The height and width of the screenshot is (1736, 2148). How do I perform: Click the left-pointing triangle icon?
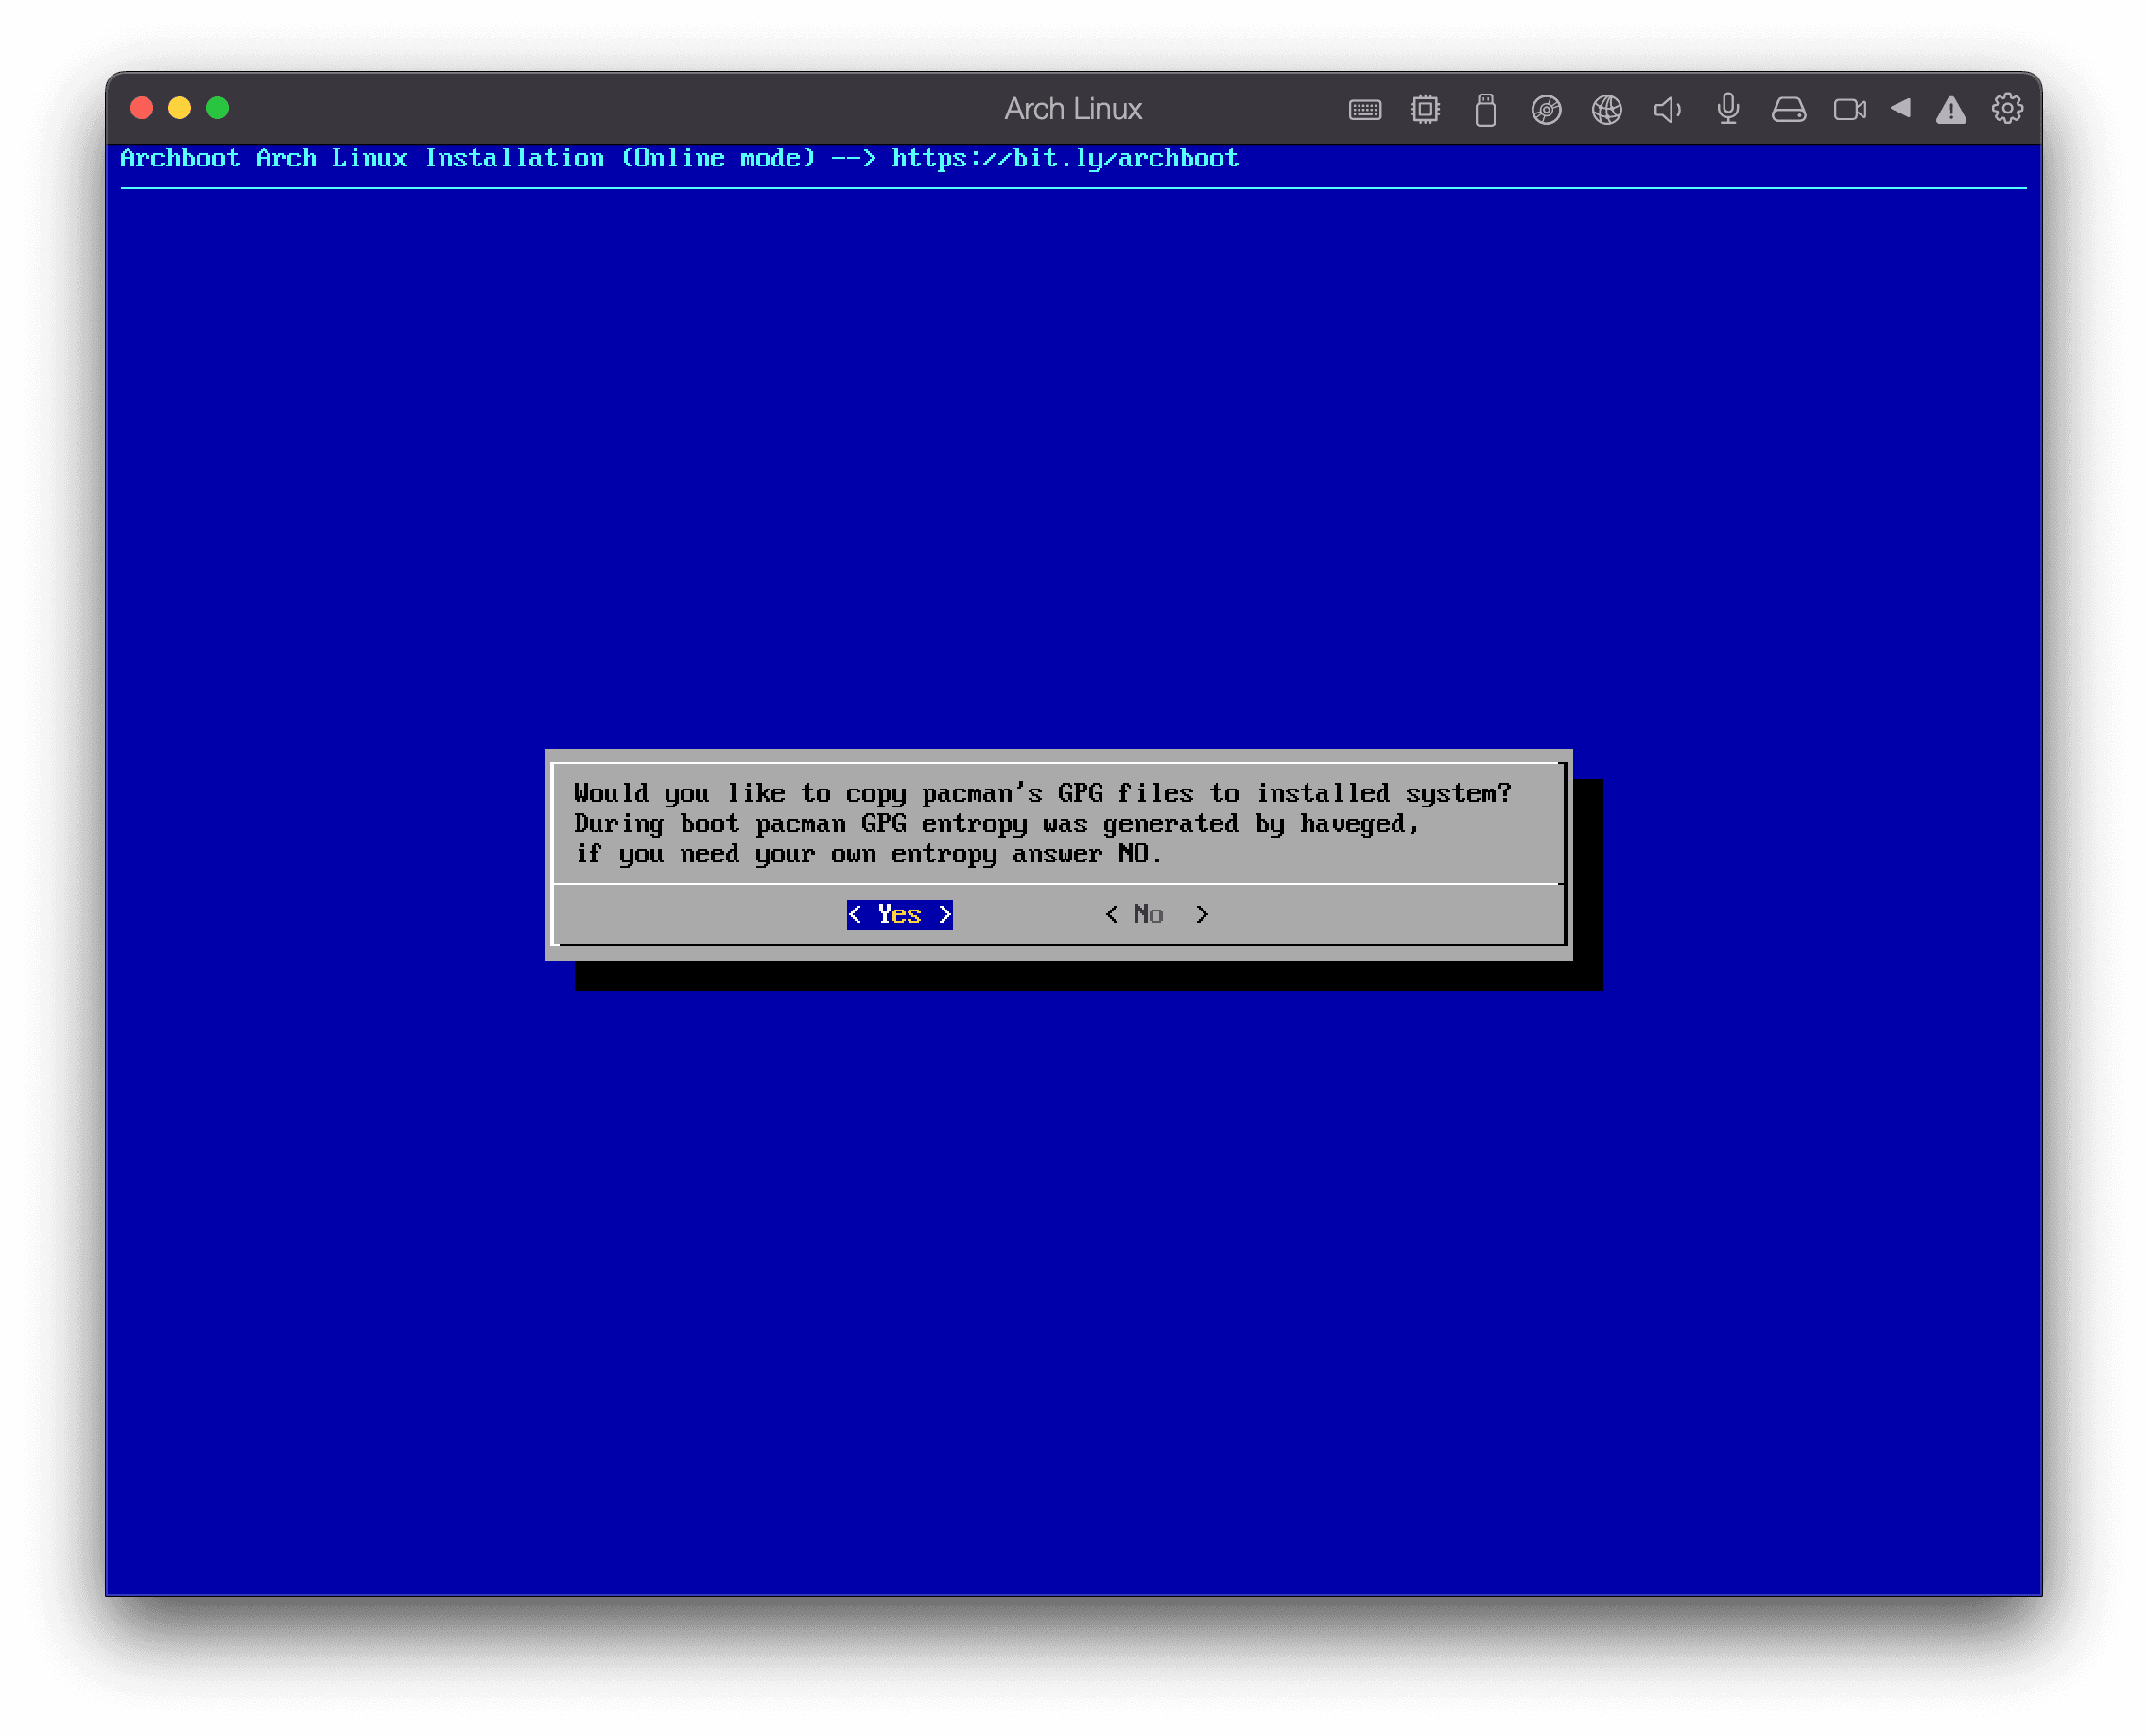(1900, 108)
